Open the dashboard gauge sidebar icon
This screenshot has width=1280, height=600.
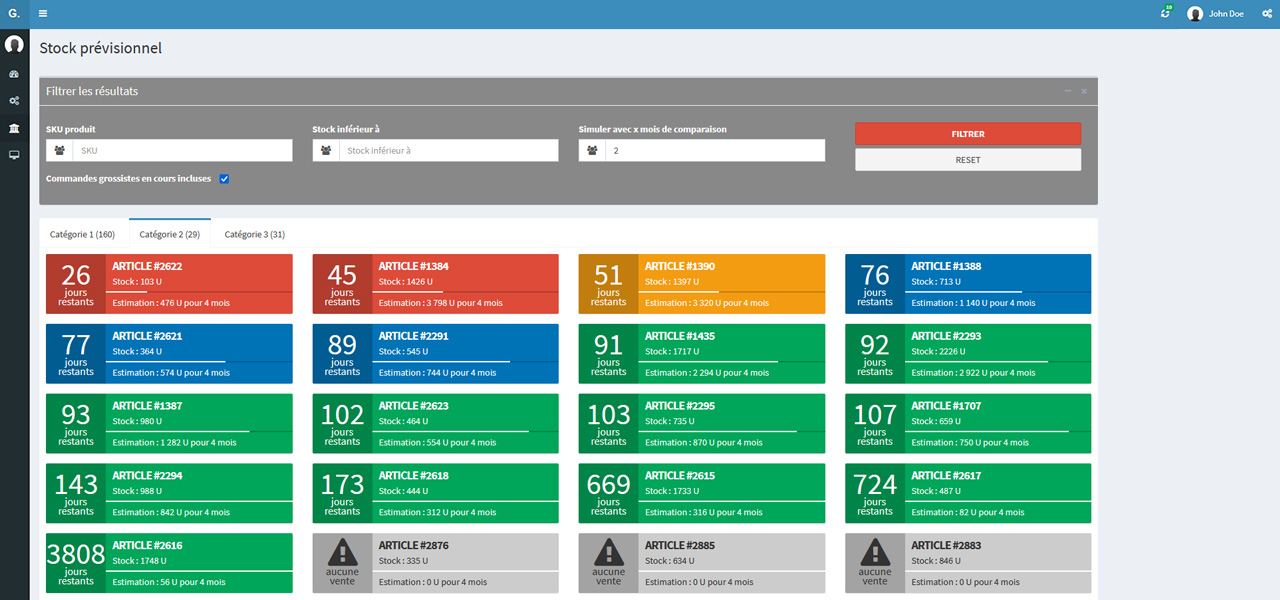coord(14,74)
